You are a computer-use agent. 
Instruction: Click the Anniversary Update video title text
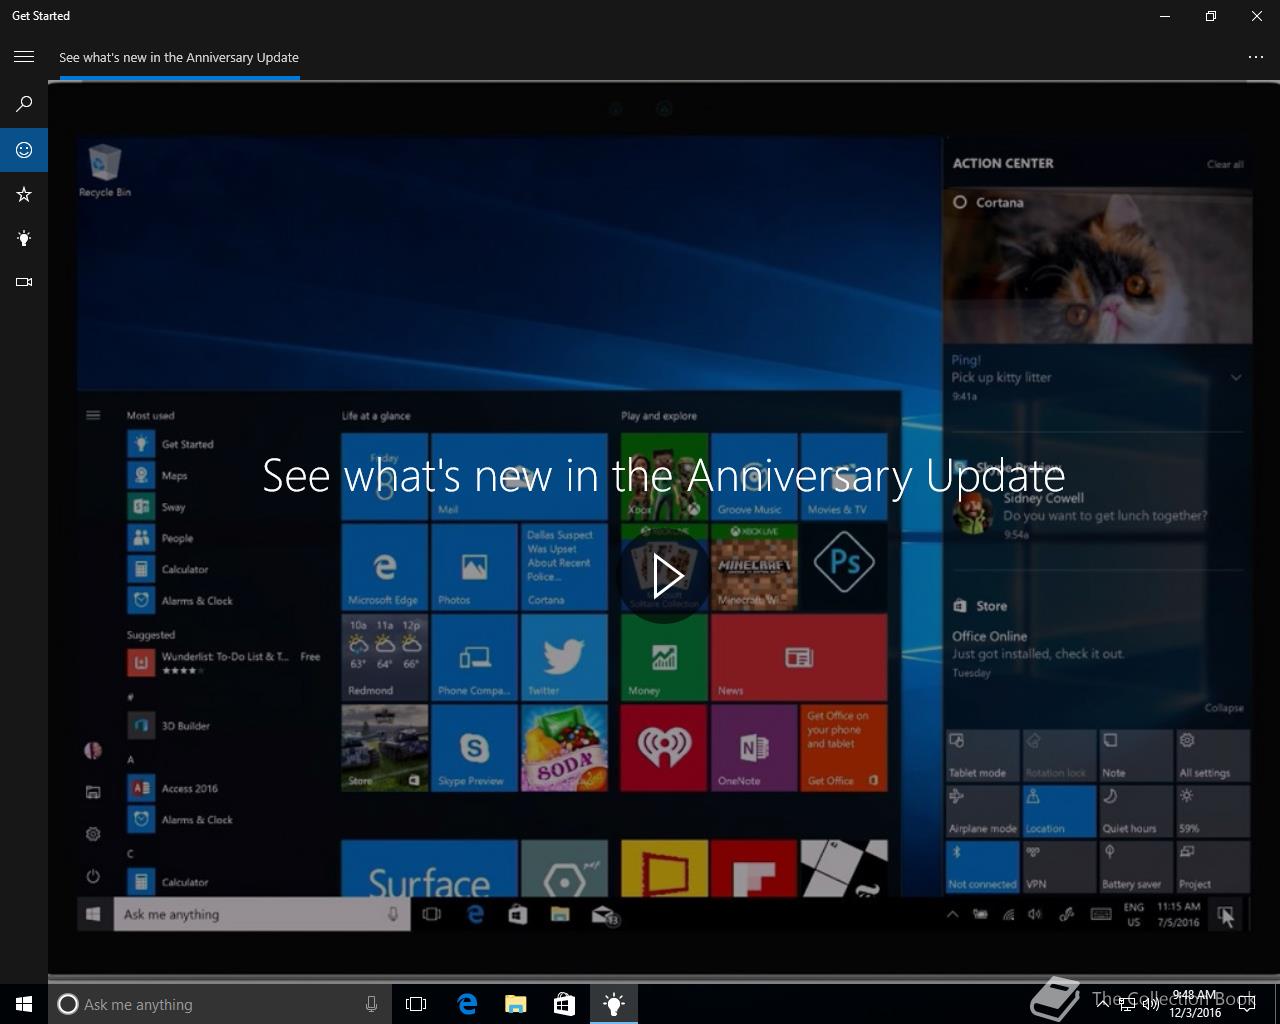664,475
